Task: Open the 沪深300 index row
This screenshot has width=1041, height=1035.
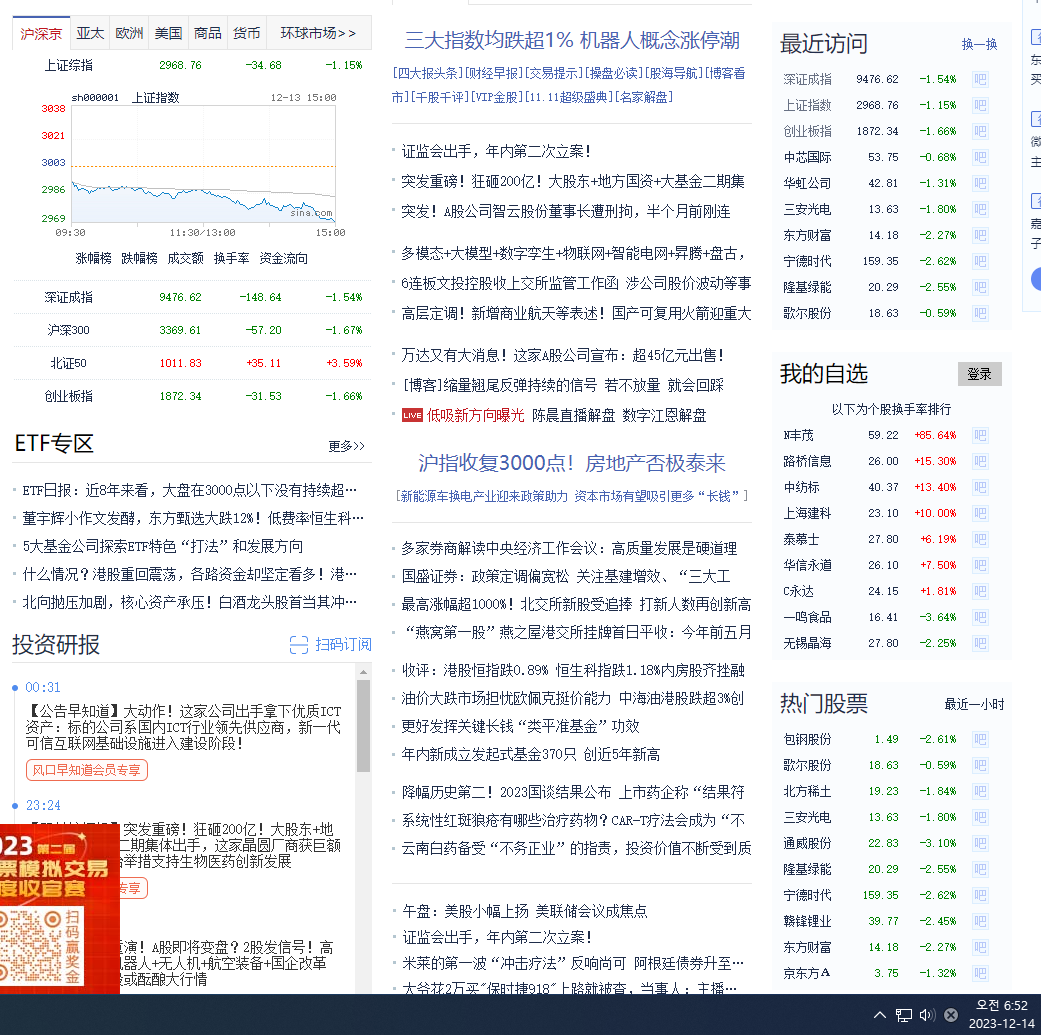Action: tap(193, 330)
